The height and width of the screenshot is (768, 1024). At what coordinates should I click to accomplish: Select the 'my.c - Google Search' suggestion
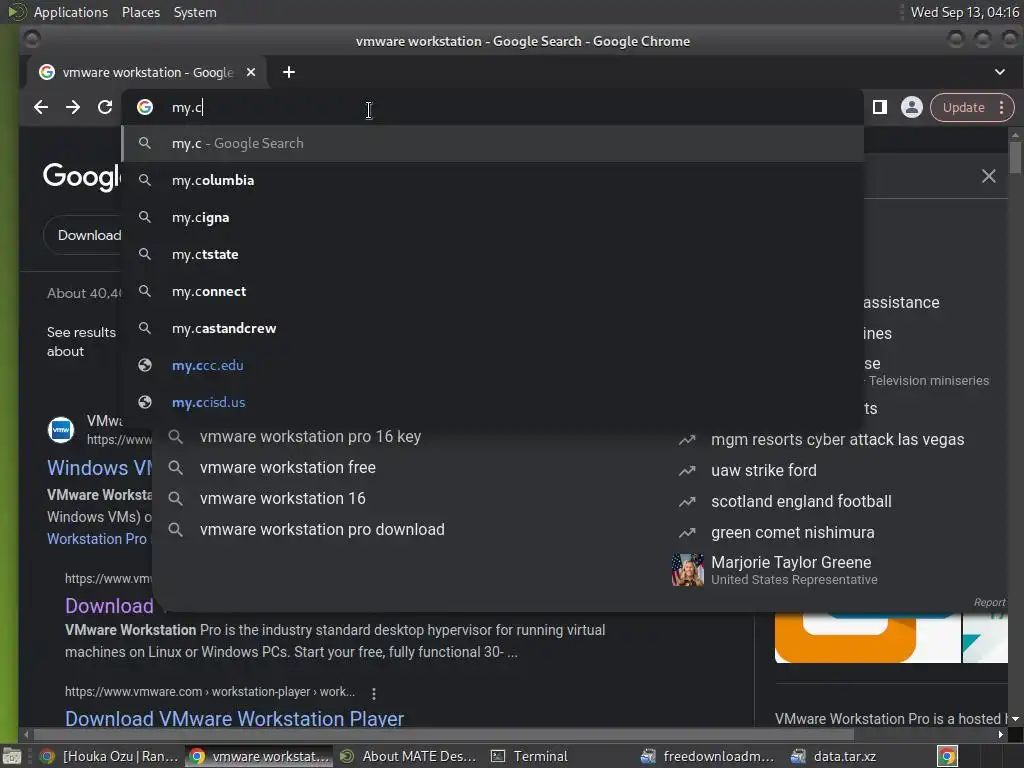tap(493, 144)
